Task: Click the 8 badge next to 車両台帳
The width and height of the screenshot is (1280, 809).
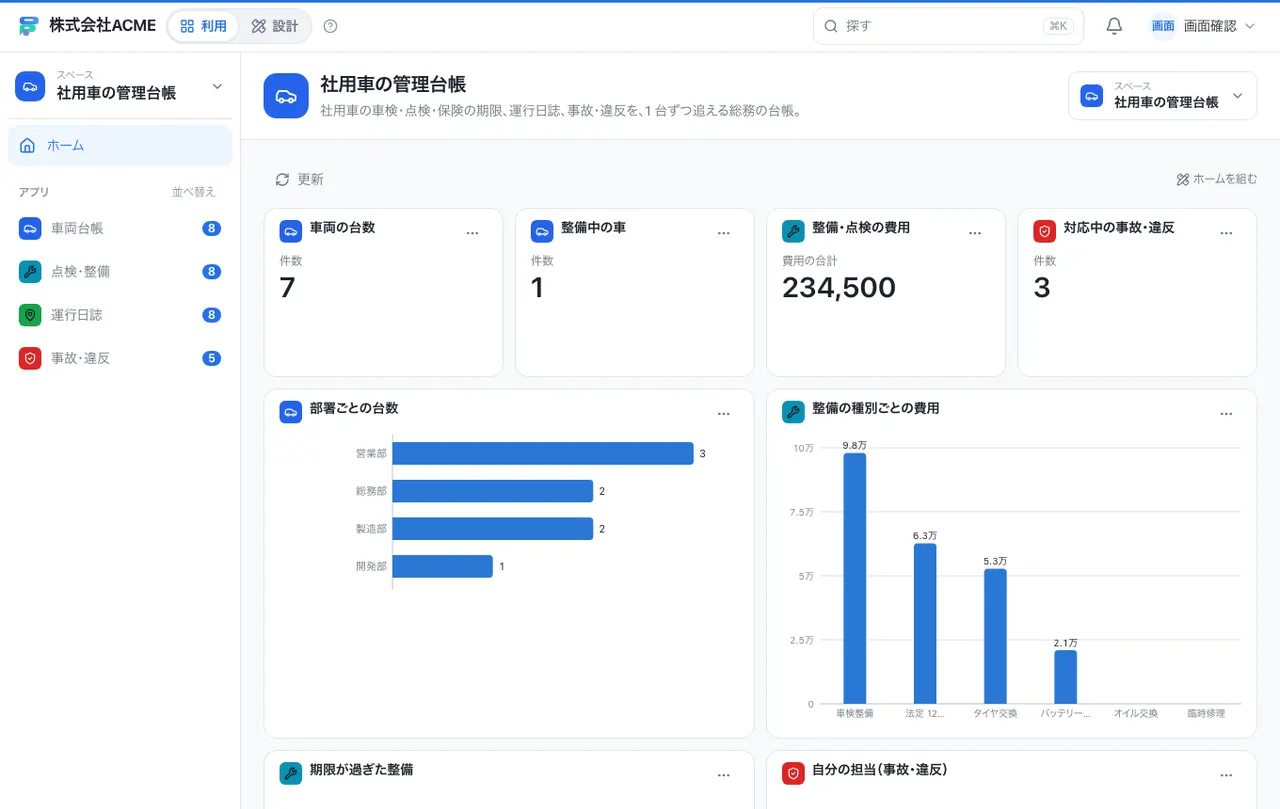Action: (x=211, y=228)
